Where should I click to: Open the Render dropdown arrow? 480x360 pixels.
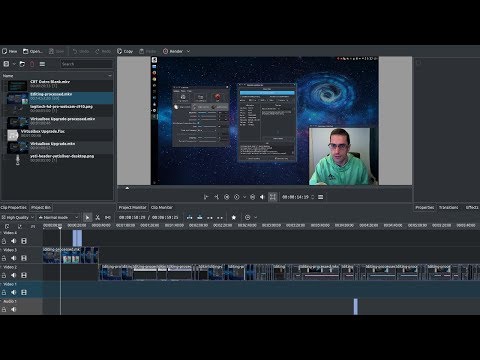pyautogui.click(x=188, y=51)
